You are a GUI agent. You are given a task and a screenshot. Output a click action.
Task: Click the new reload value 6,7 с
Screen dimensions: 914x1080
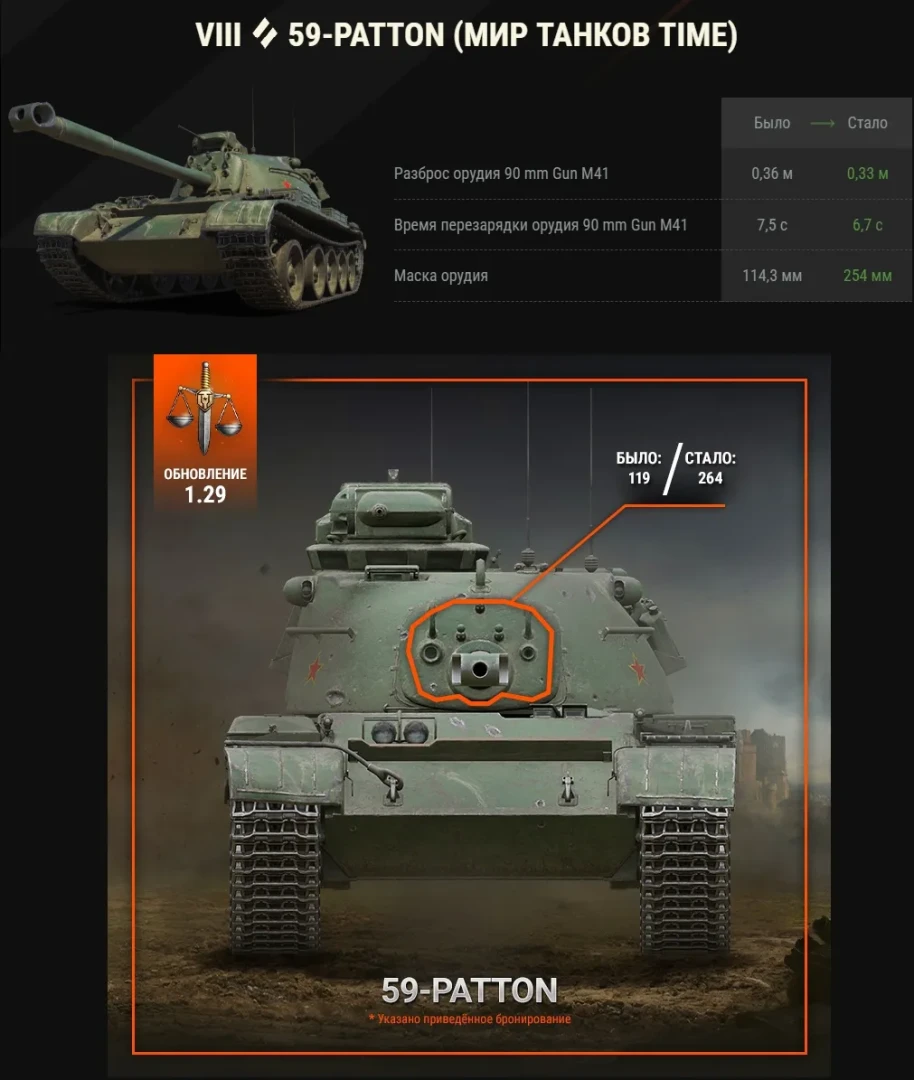point(867,225)
